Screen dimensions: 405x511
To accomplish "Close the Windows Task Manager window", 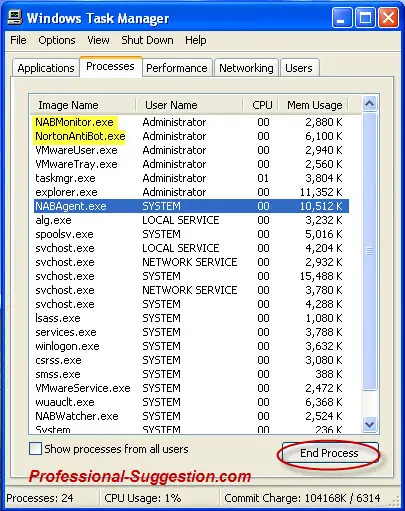I will tap(388, 18).
